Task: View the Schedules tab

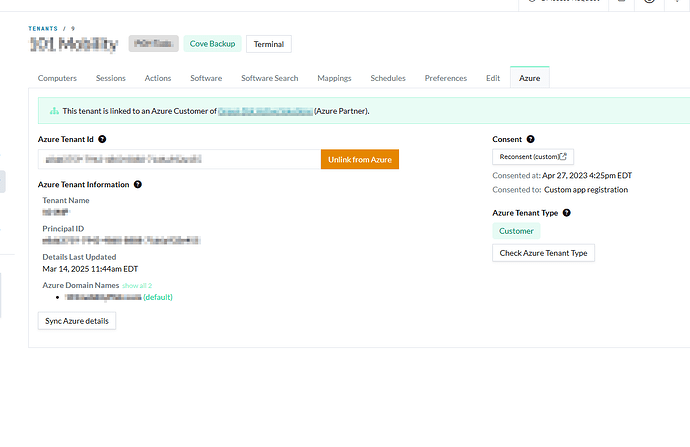Action: (388, 78)
